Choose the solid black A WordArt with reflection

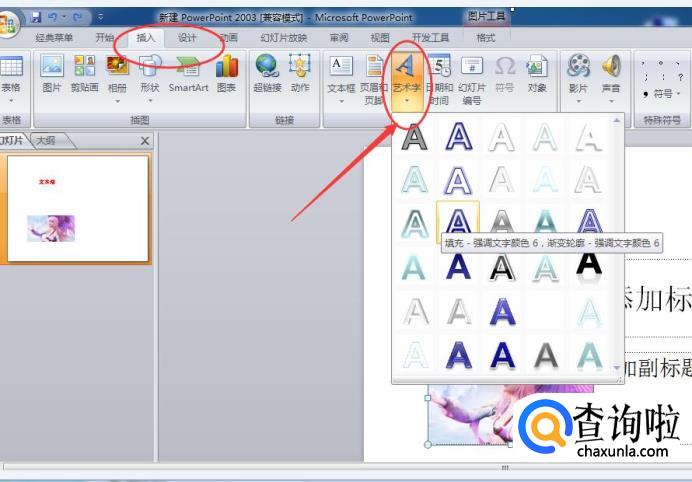(589, 267)
